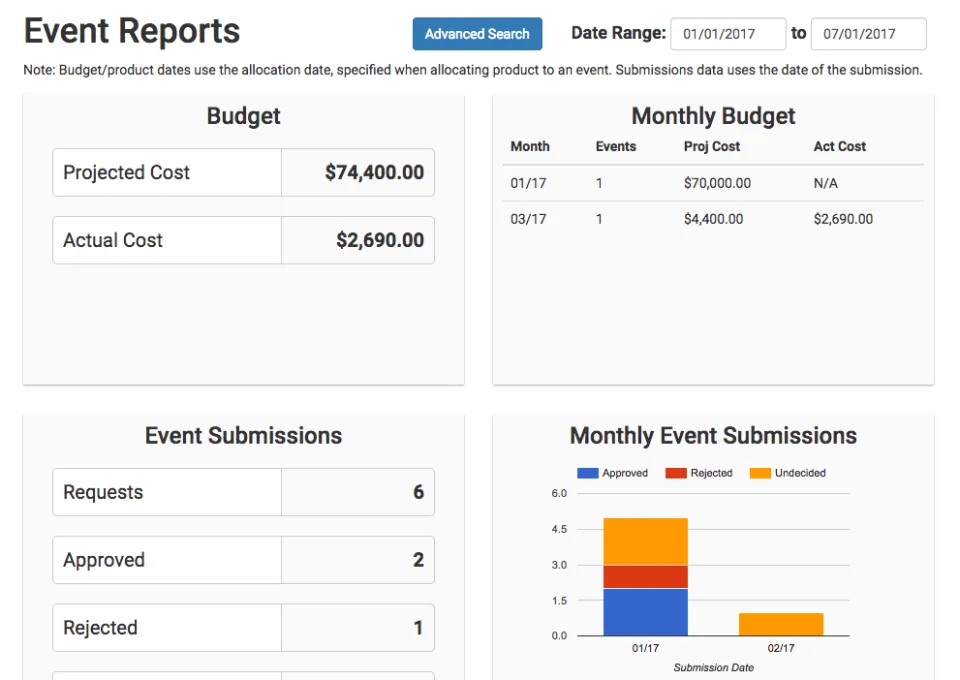Click the N/A actual cost cell
This screenshot has width=960, height=680.
[x=825, y=183]
